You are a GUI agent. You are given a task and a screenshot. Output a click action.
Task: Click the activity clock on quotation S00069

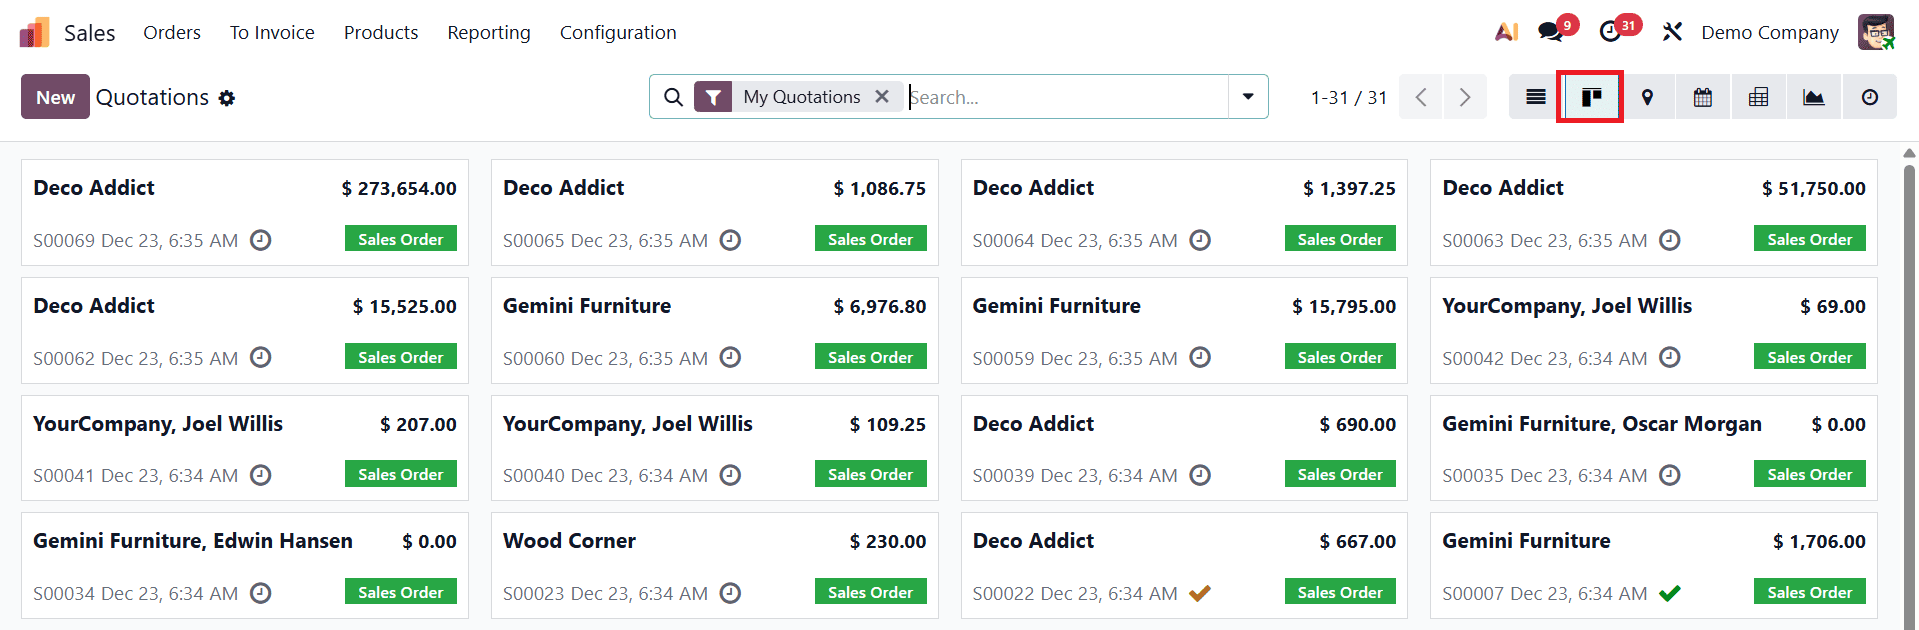[260, 240]
